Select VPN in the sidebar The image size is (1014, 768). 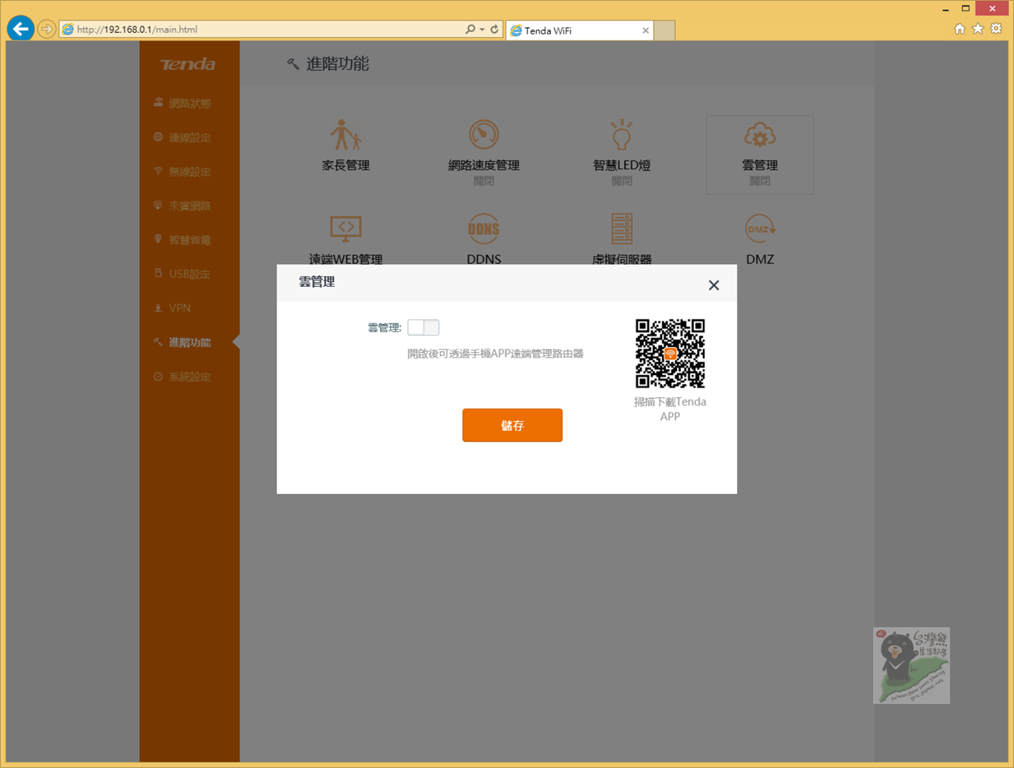click(x=189, y=308)
